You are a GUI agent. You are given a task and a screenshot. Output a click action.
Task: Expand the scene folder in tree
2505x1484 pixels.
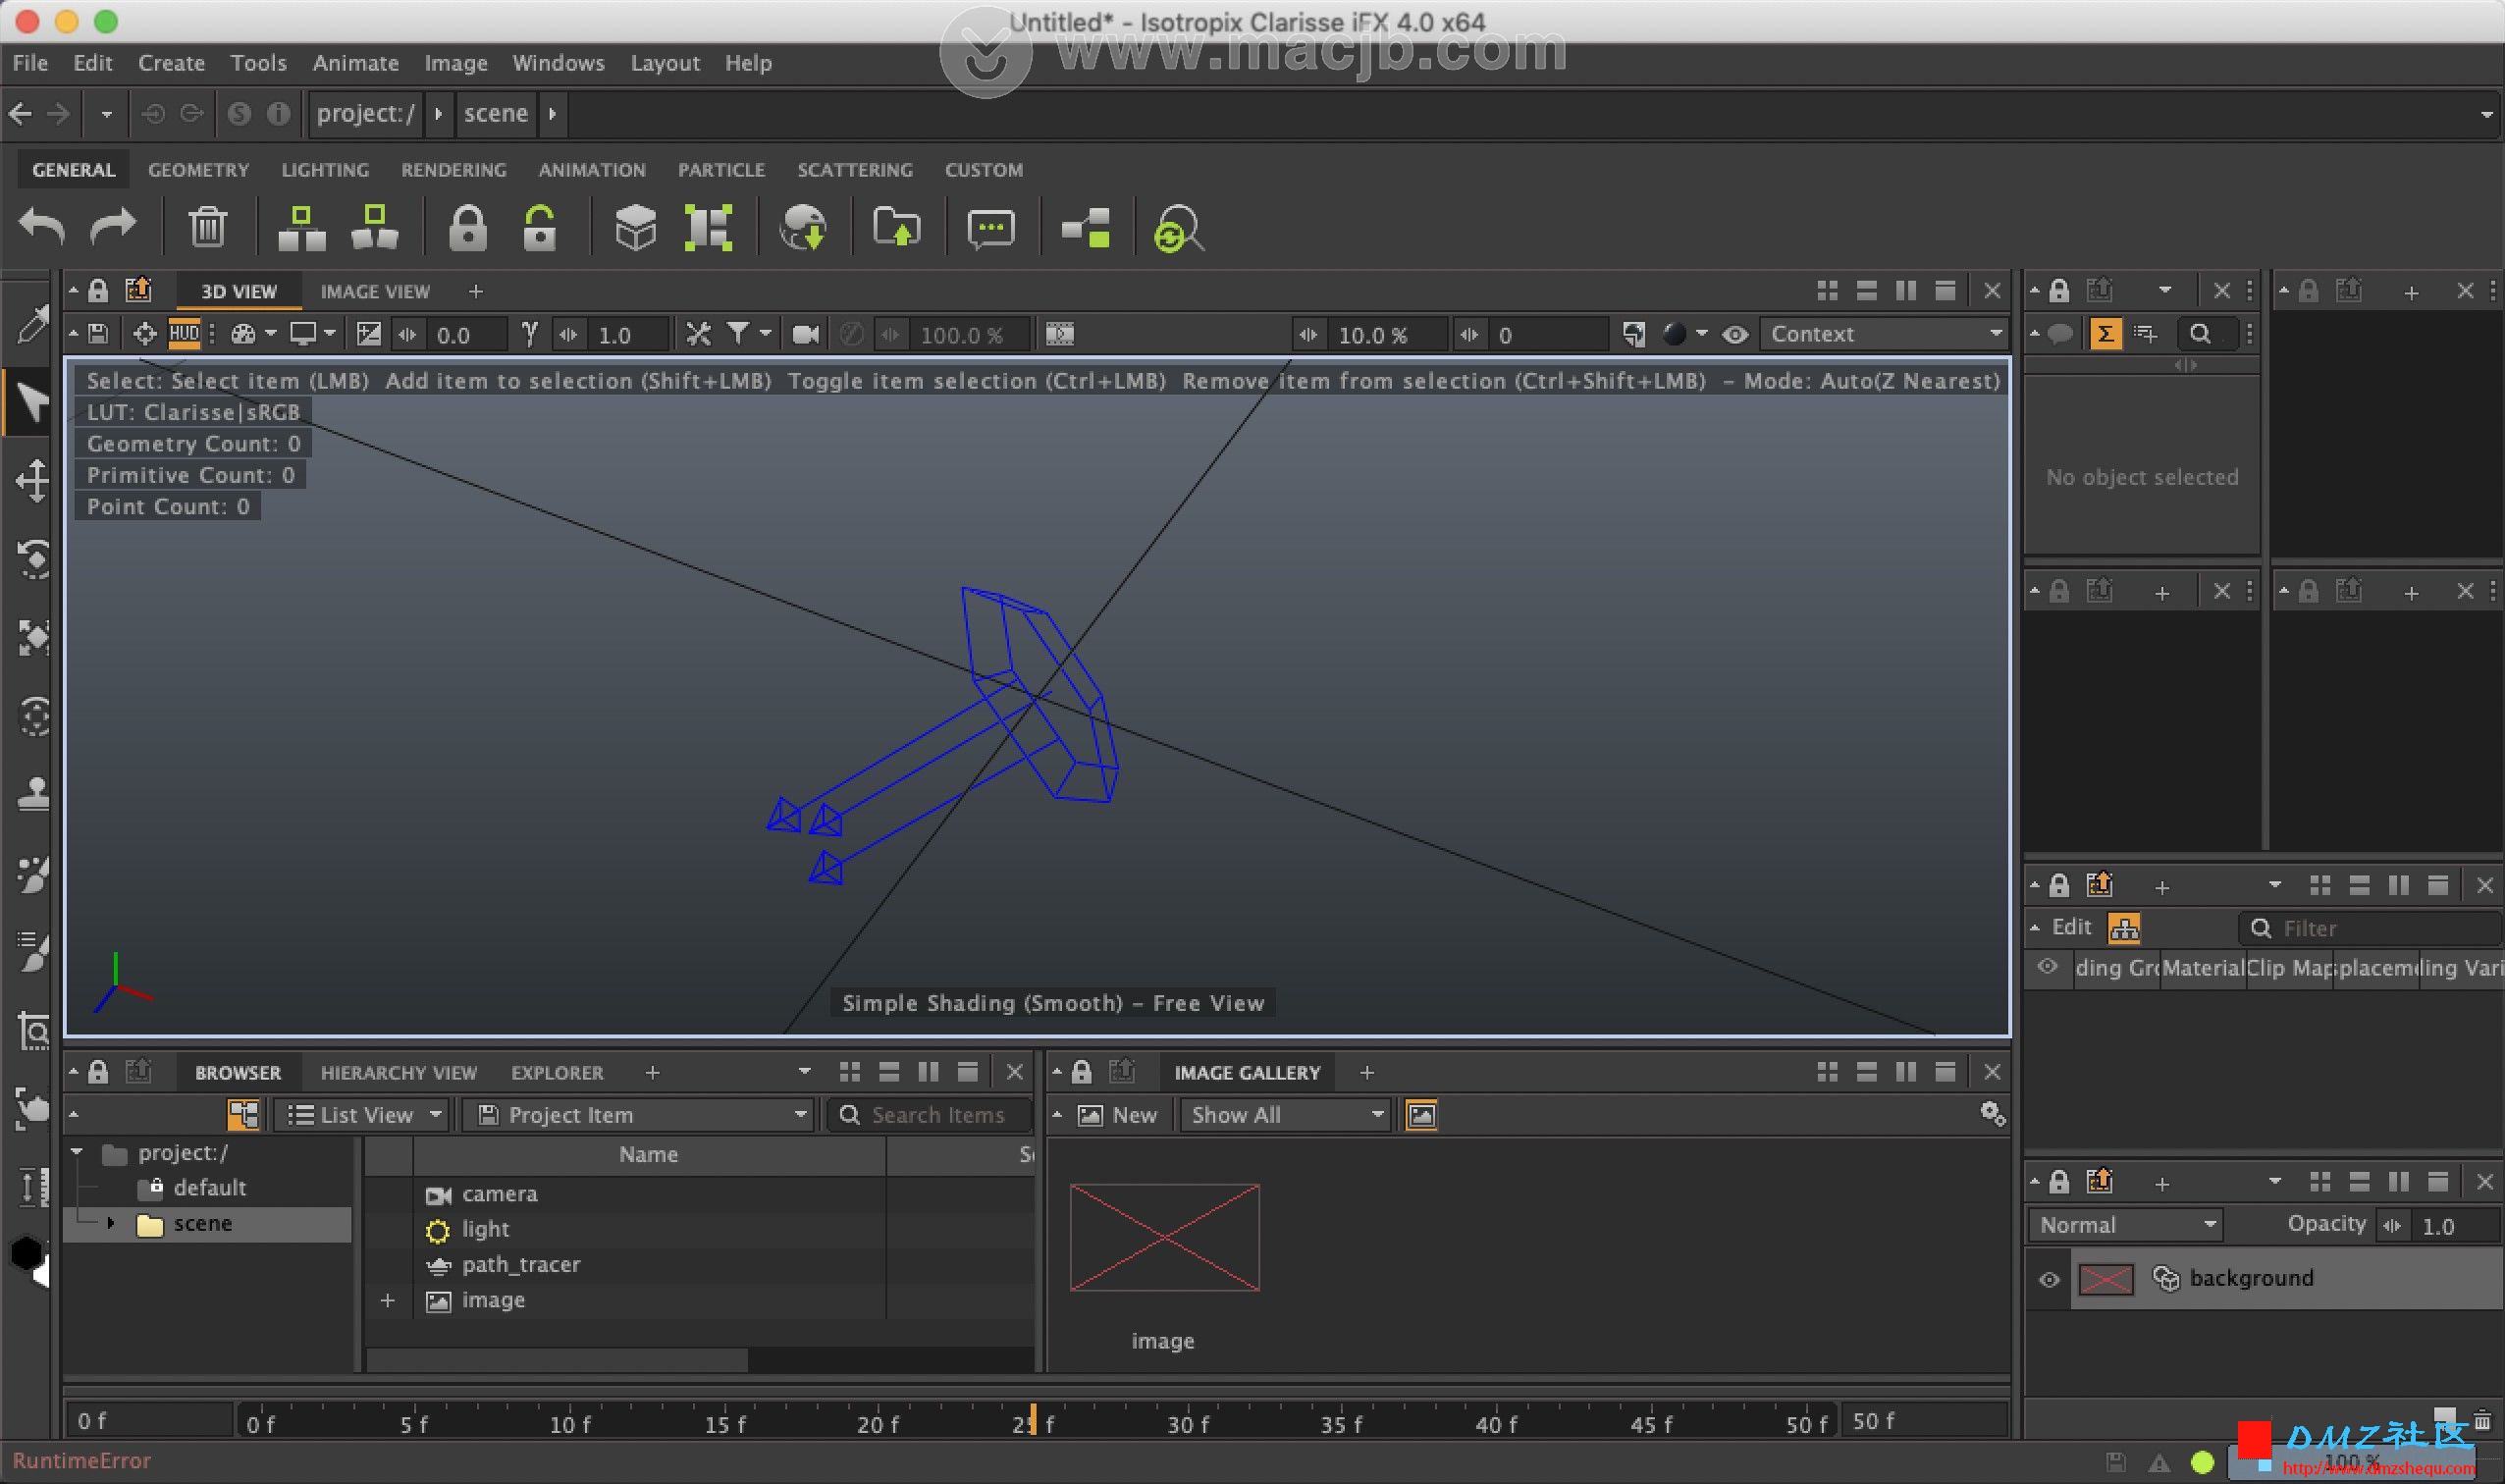coord(111,1223)
